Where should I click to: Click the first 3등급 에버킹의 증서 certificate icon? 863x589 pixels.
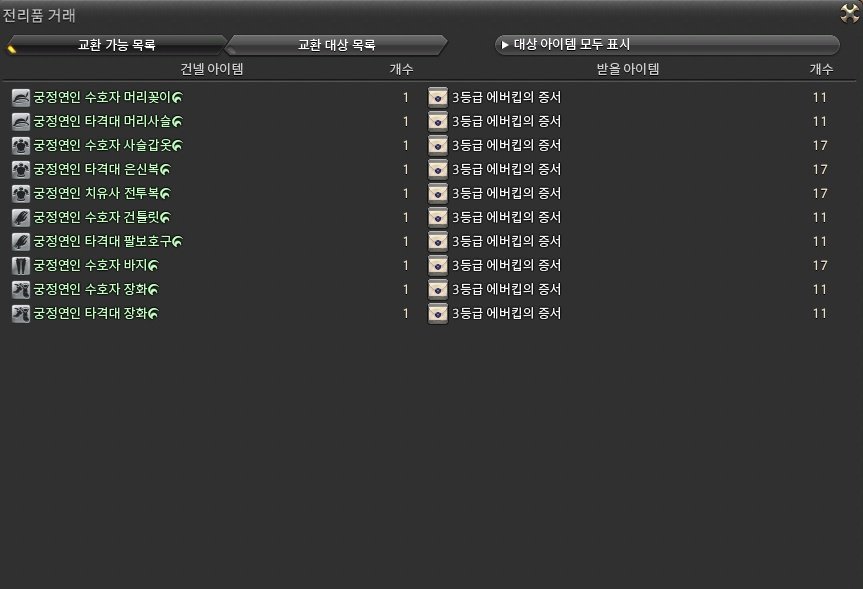(437, 97)
